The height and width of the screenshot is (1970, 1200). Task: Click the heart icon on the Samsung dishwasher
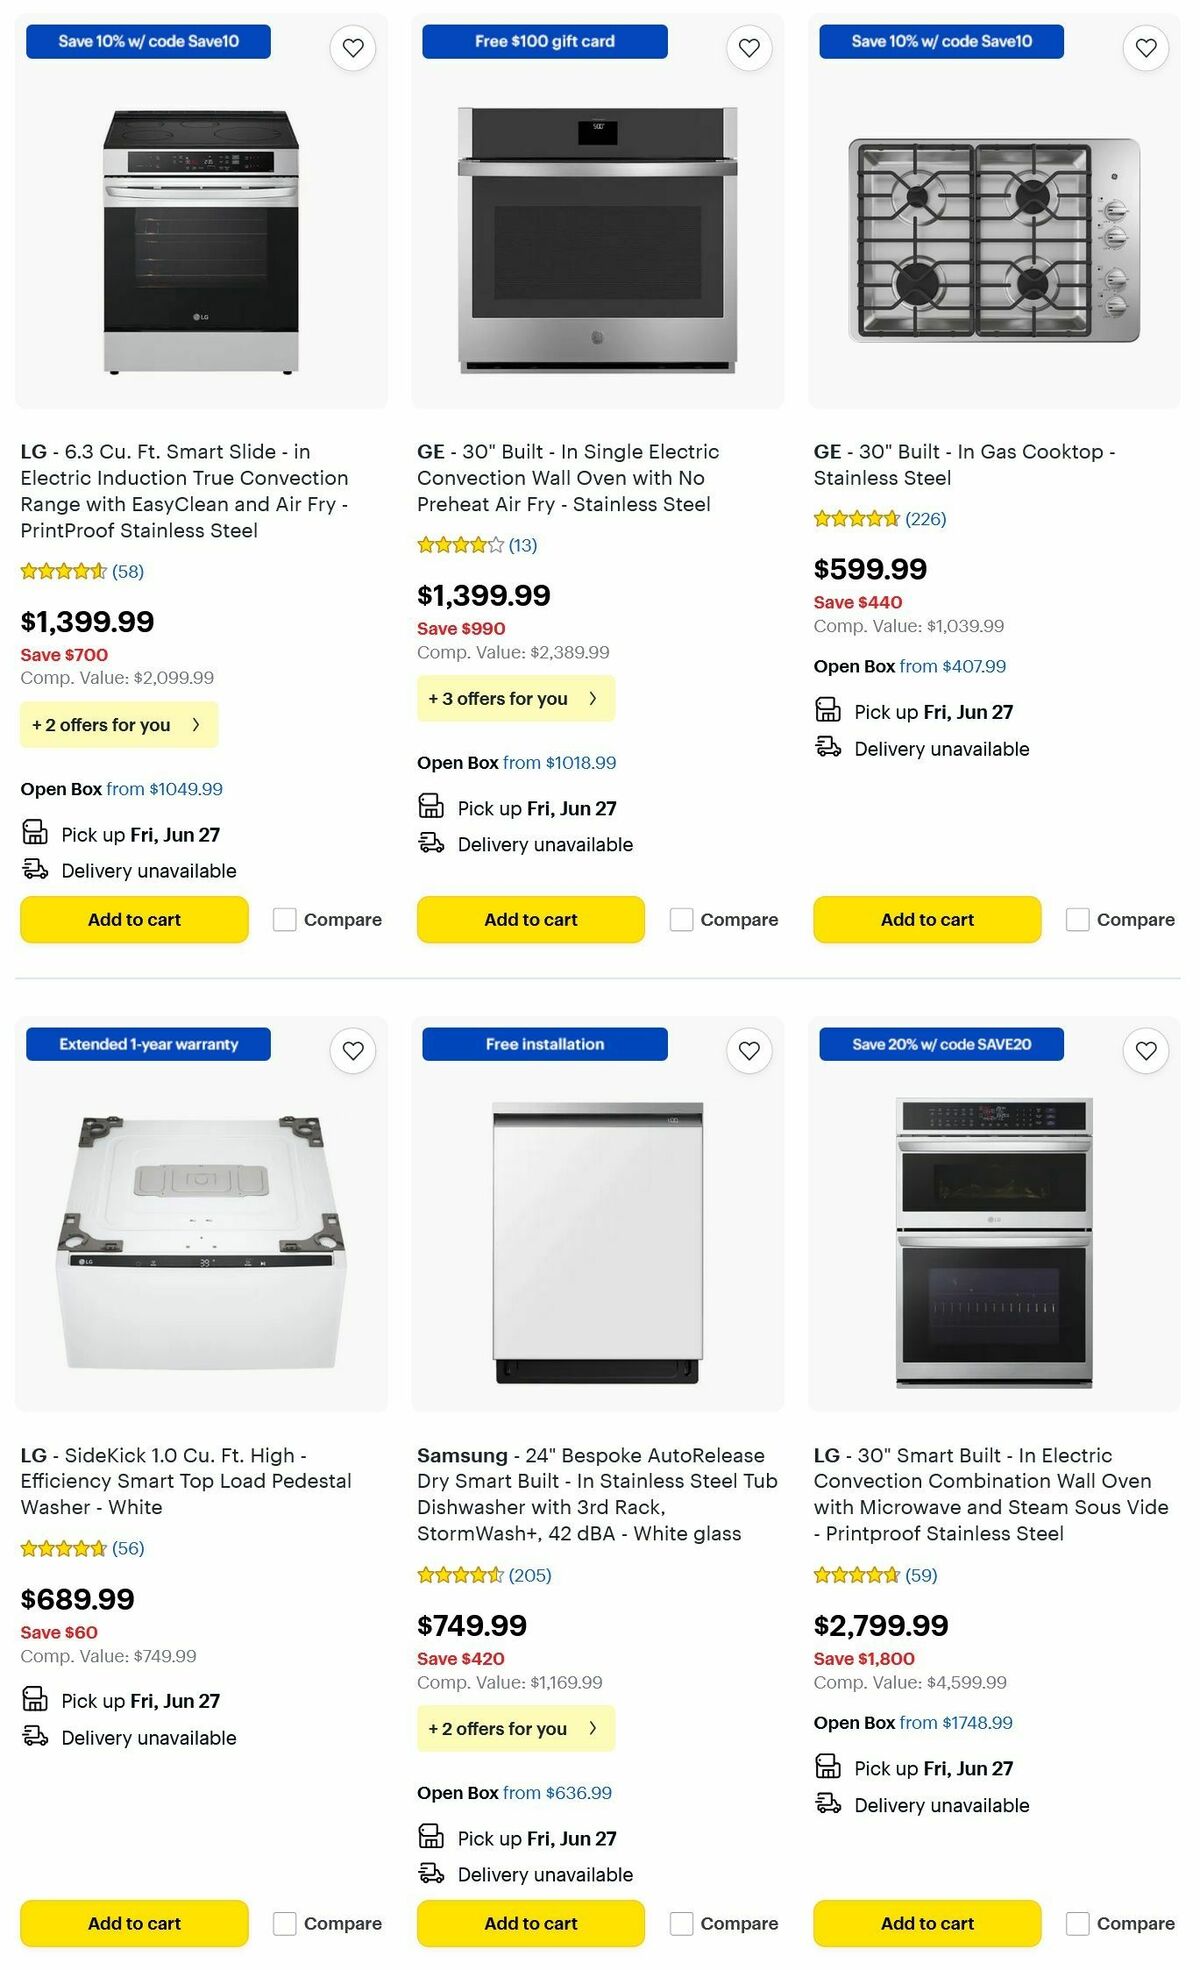(x=748, y=1051)
